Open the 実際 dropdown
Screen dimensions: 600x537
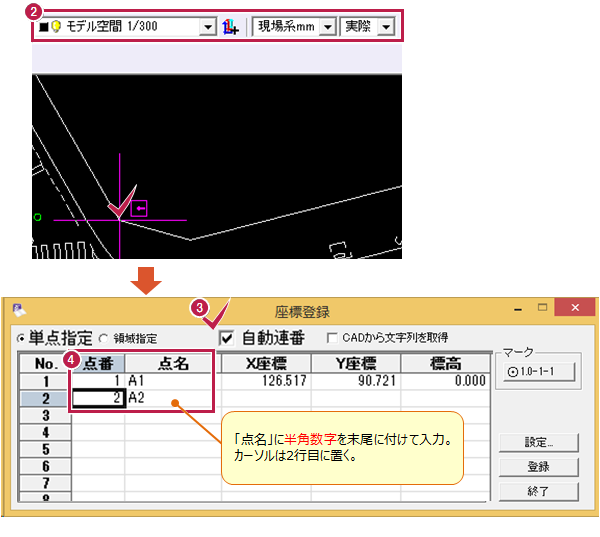[385, 27]
